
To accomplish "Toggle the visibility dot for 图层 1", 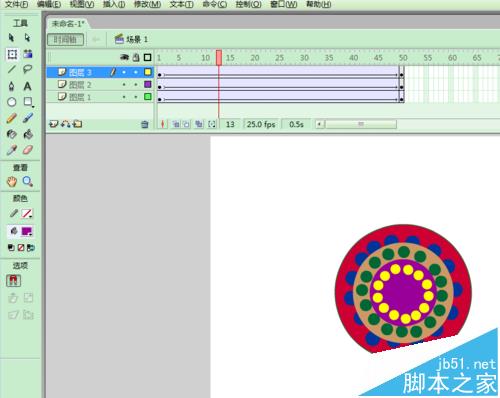I will point(124,97).
